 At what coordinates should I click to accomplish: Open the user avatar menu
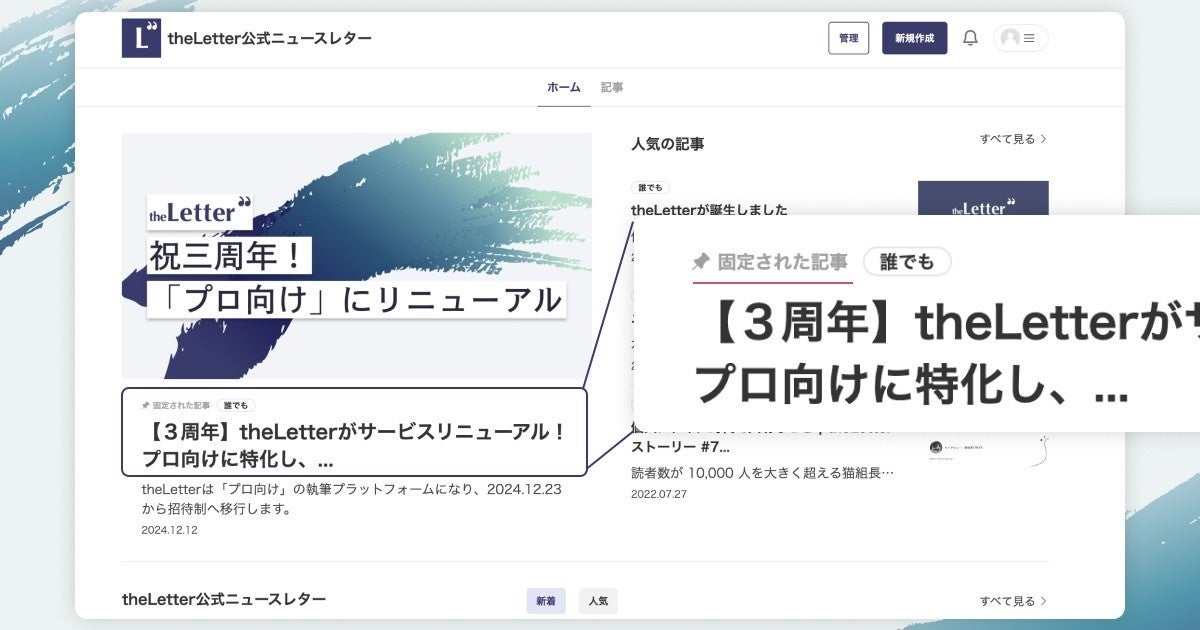(1021, 38)
